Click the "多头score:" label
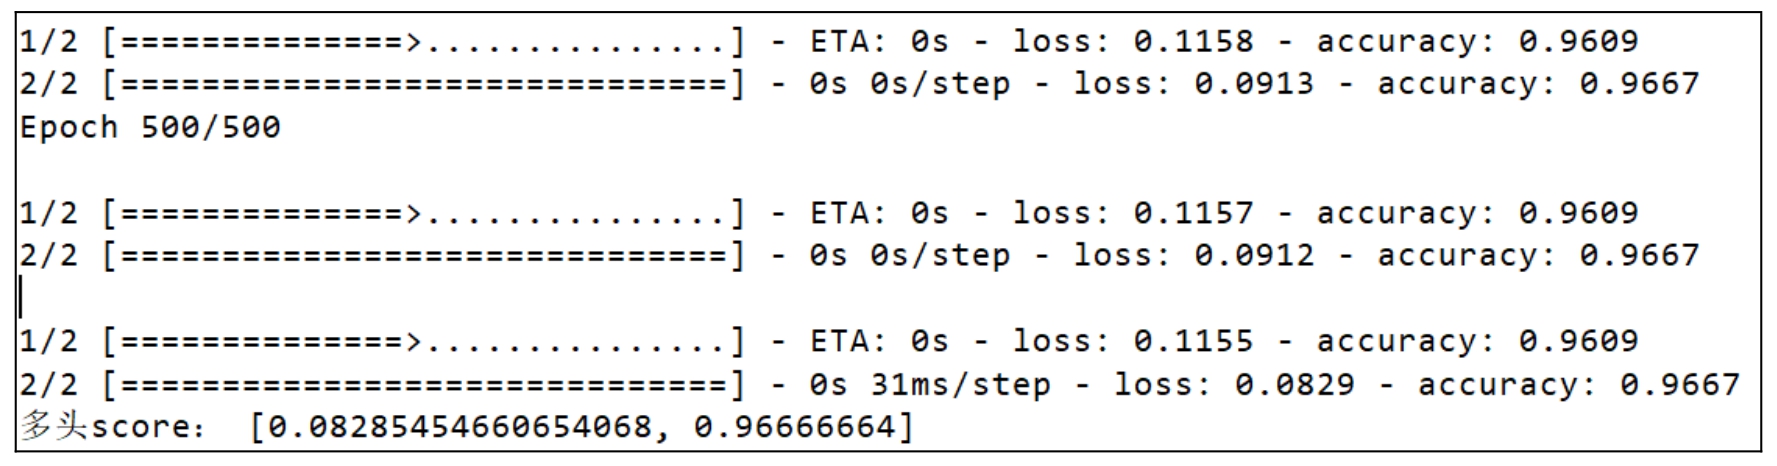This screenshot has height=466, width=1777. (112, 428)
